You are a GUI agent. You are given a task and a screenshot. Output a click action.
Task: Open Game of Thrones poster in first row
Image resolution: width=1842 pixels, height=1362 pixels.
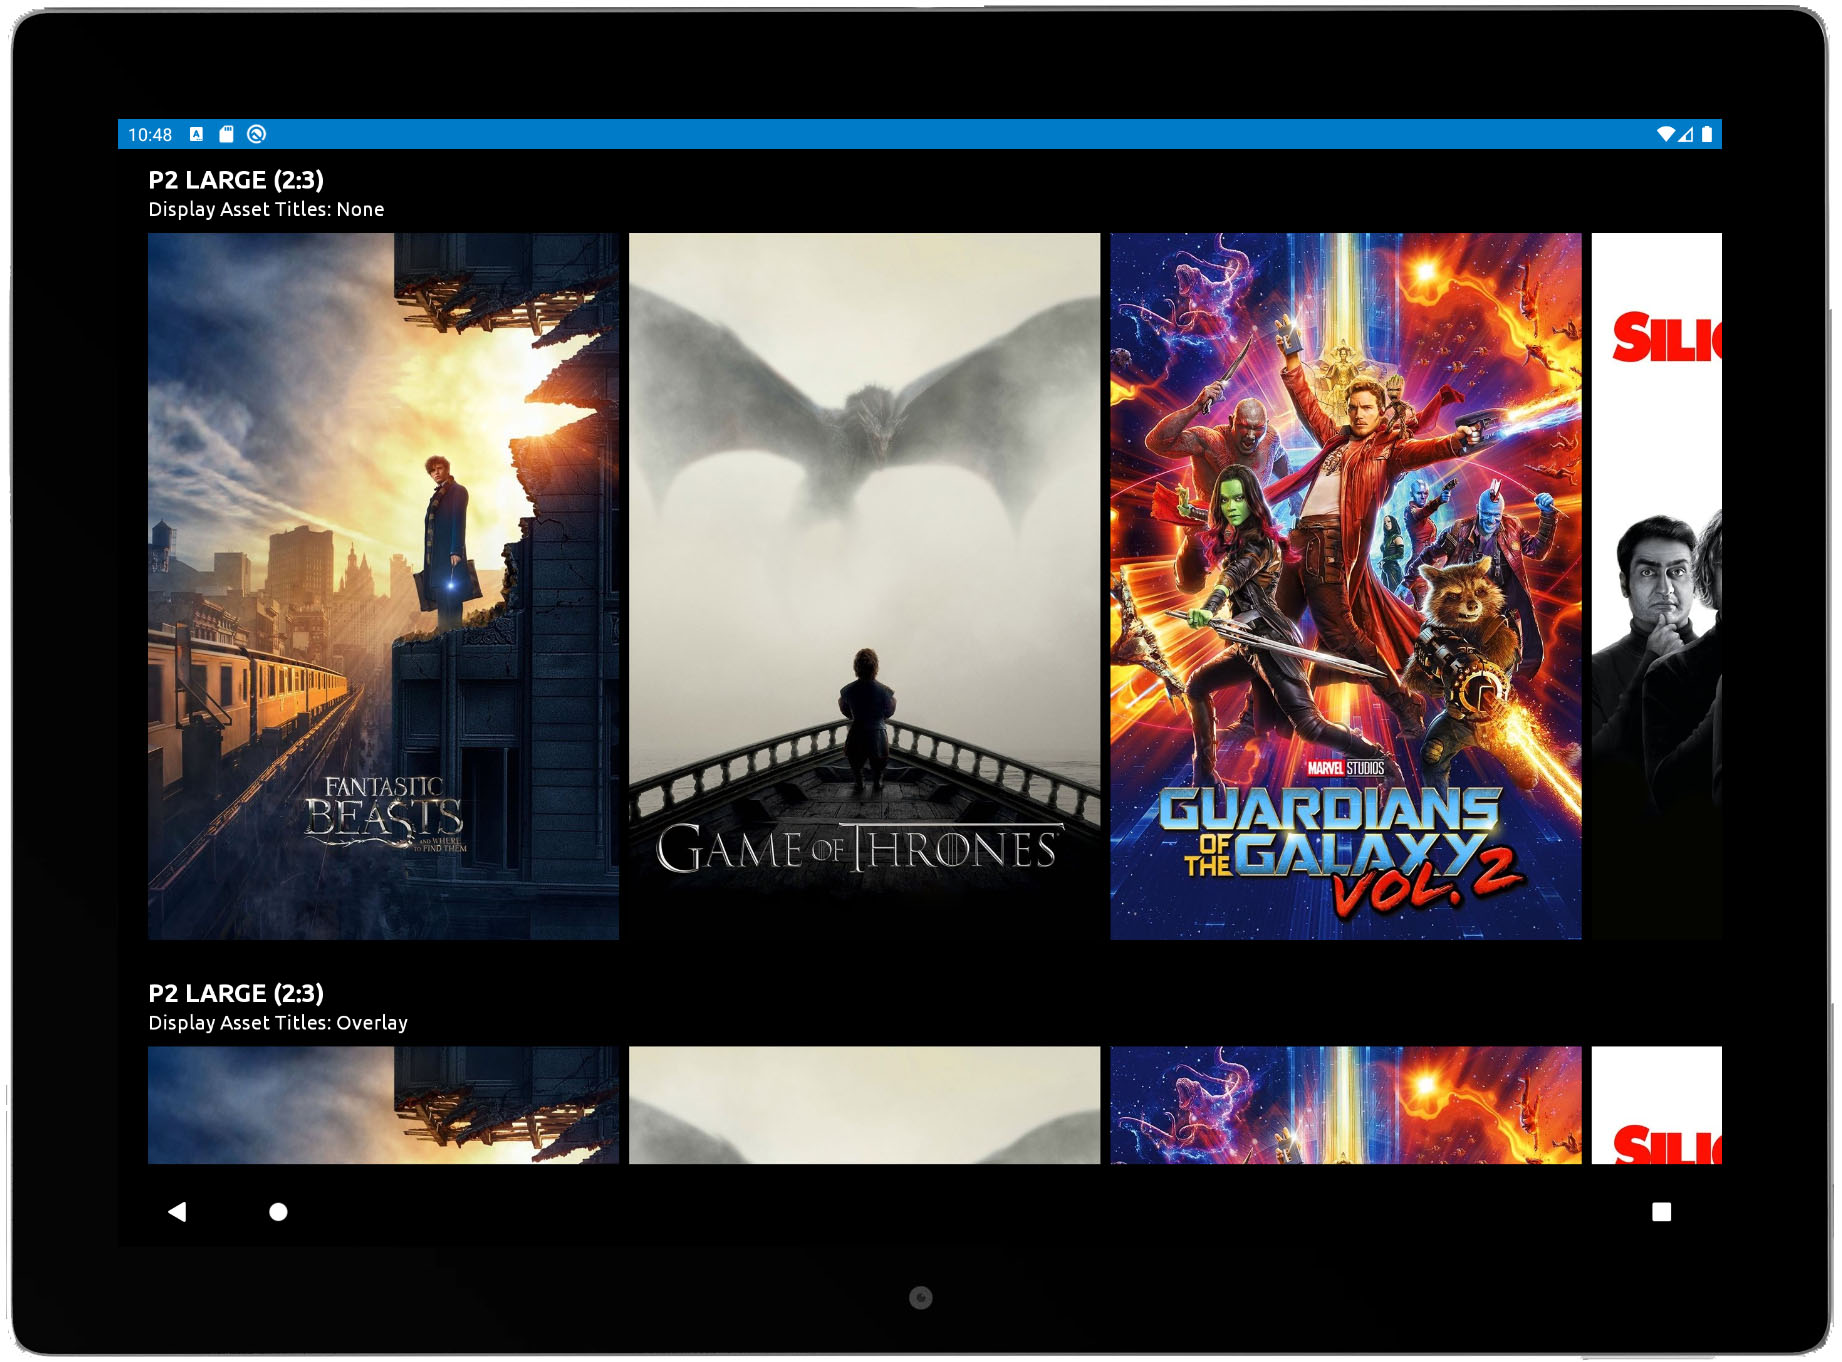point(864,586)
